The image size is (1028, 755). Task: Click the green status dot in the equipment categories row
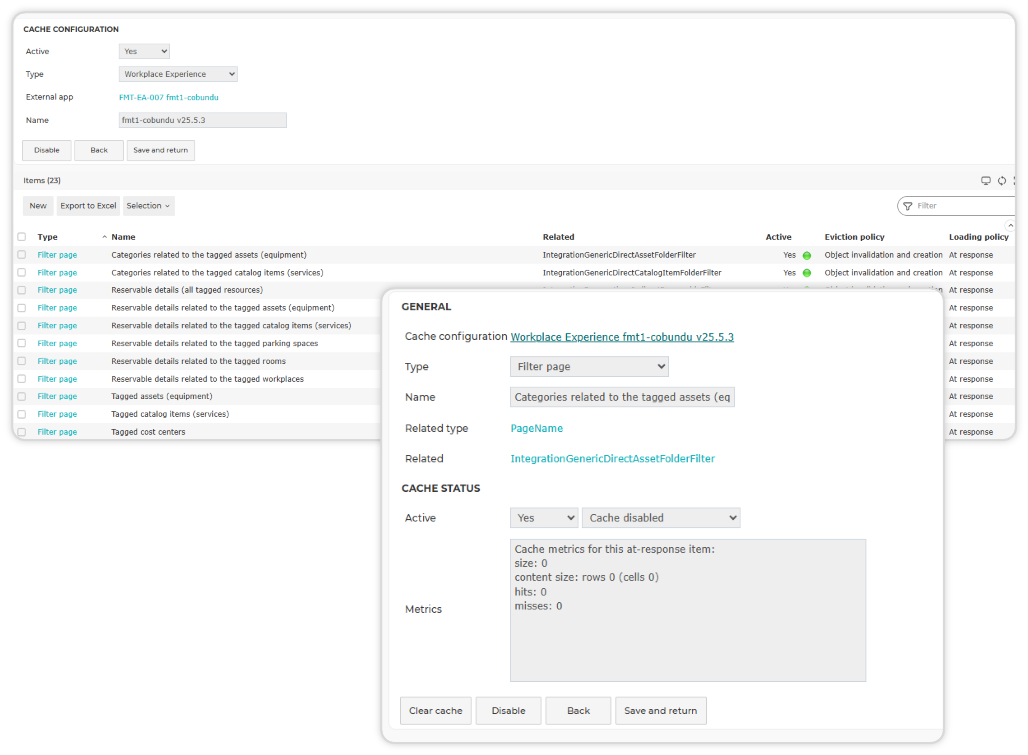pyautogui.click(x=806, y=256)
